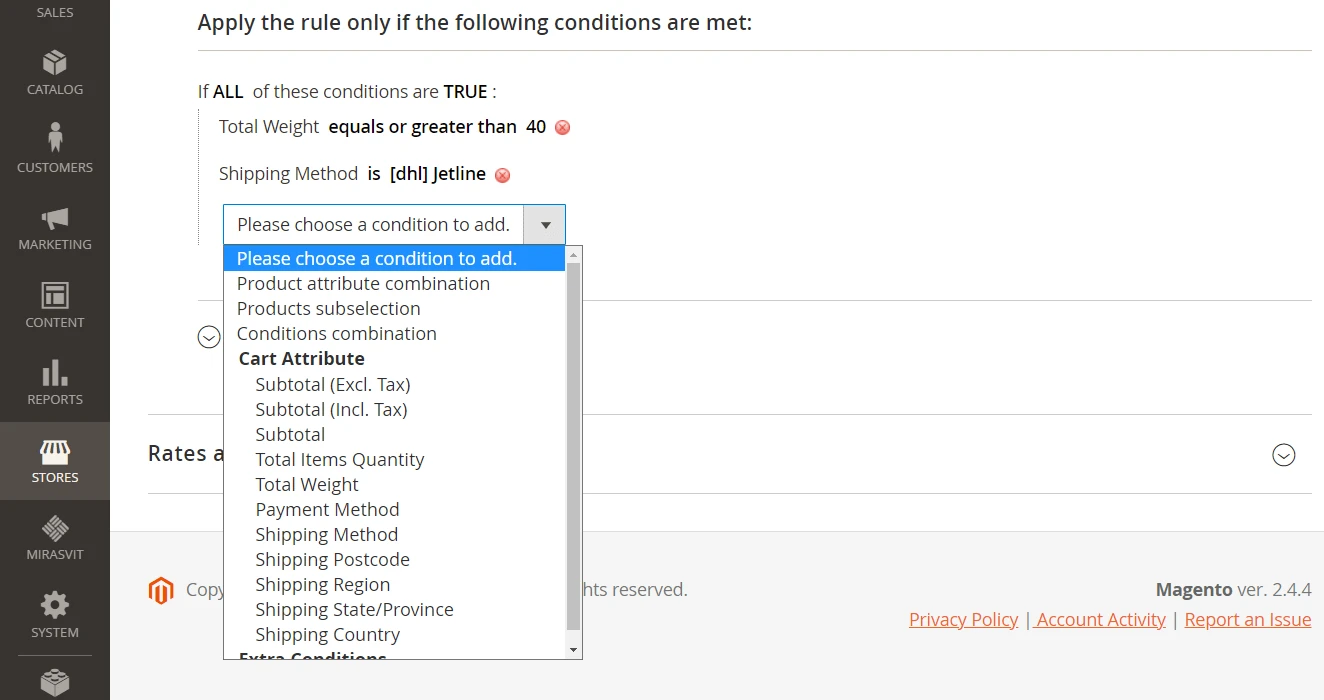Open the Reports bar chart icon

point(55,373)
